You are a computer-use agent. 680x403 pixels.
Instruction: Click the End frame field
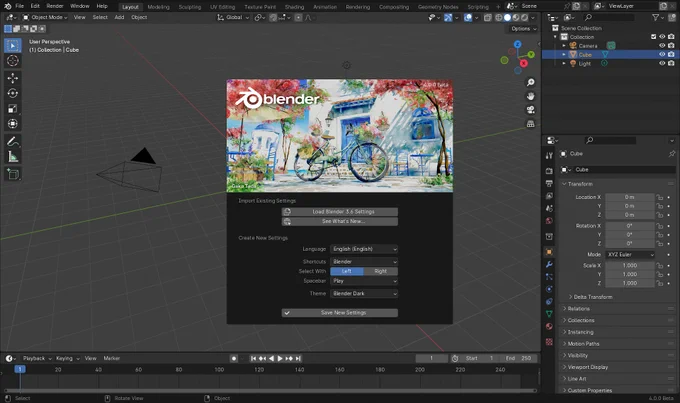(x=520, y=358)
